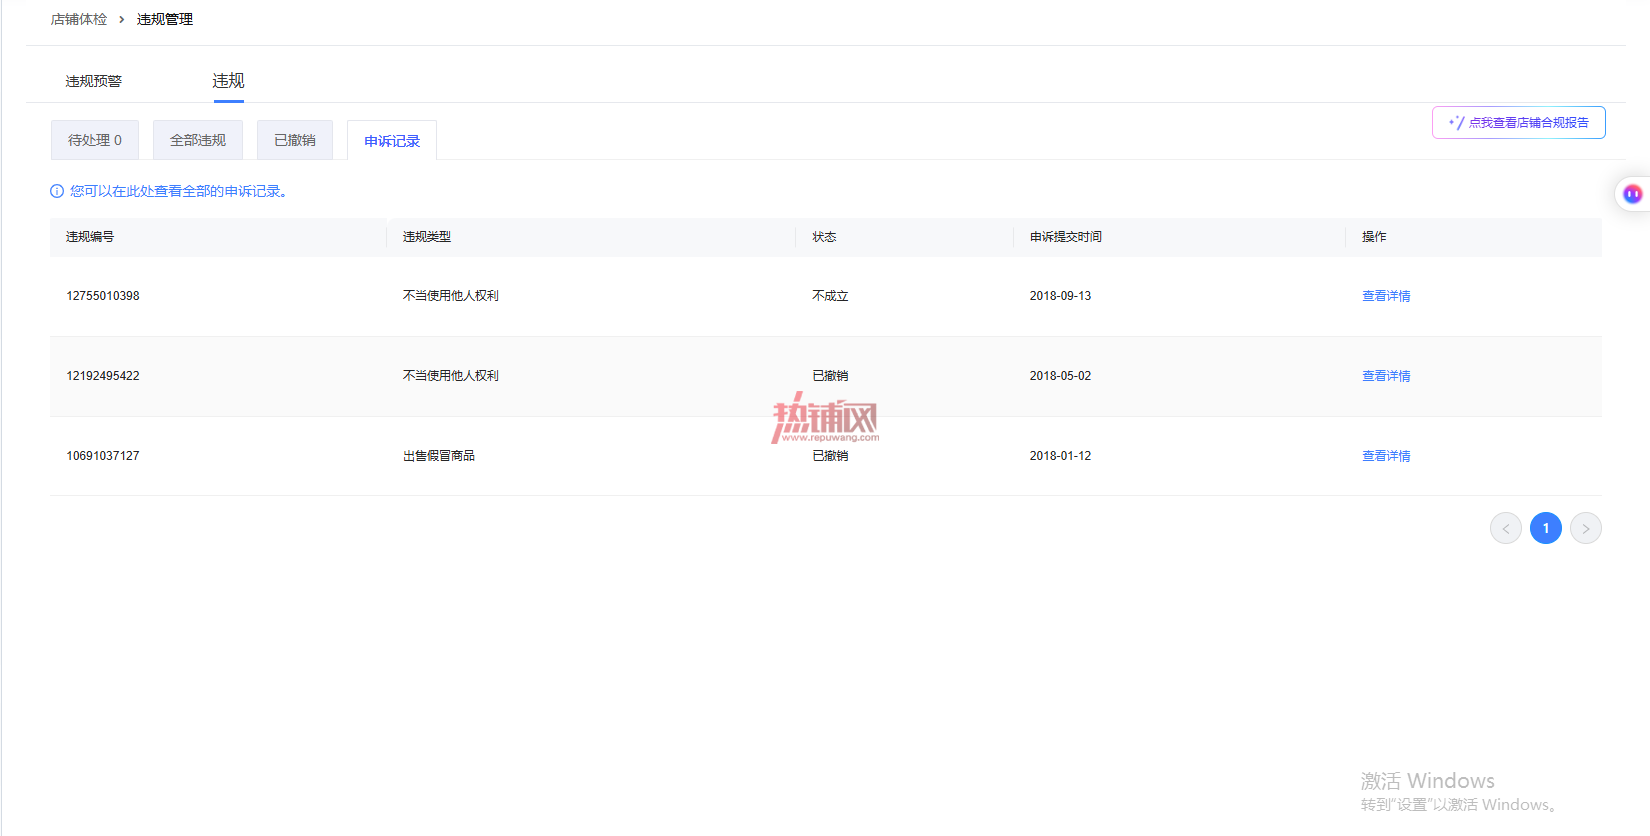This screenshot has height=836, width=1650.
Task: Go to next page arrow
Action: [1585, 528]
